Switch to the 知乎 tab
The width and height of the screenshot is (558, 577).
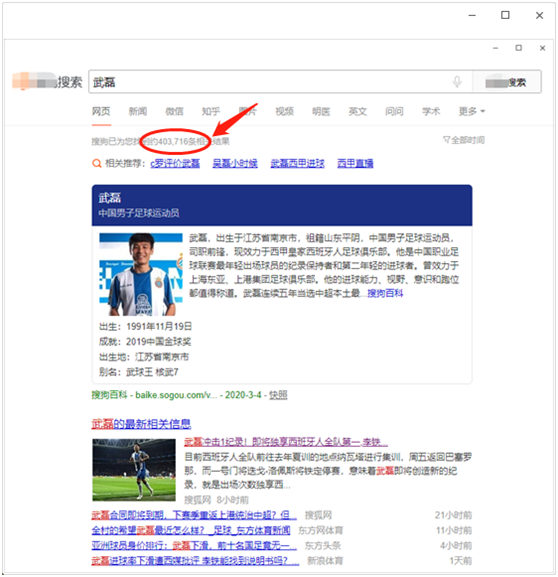pyautogui.click(x=211, y=111)
